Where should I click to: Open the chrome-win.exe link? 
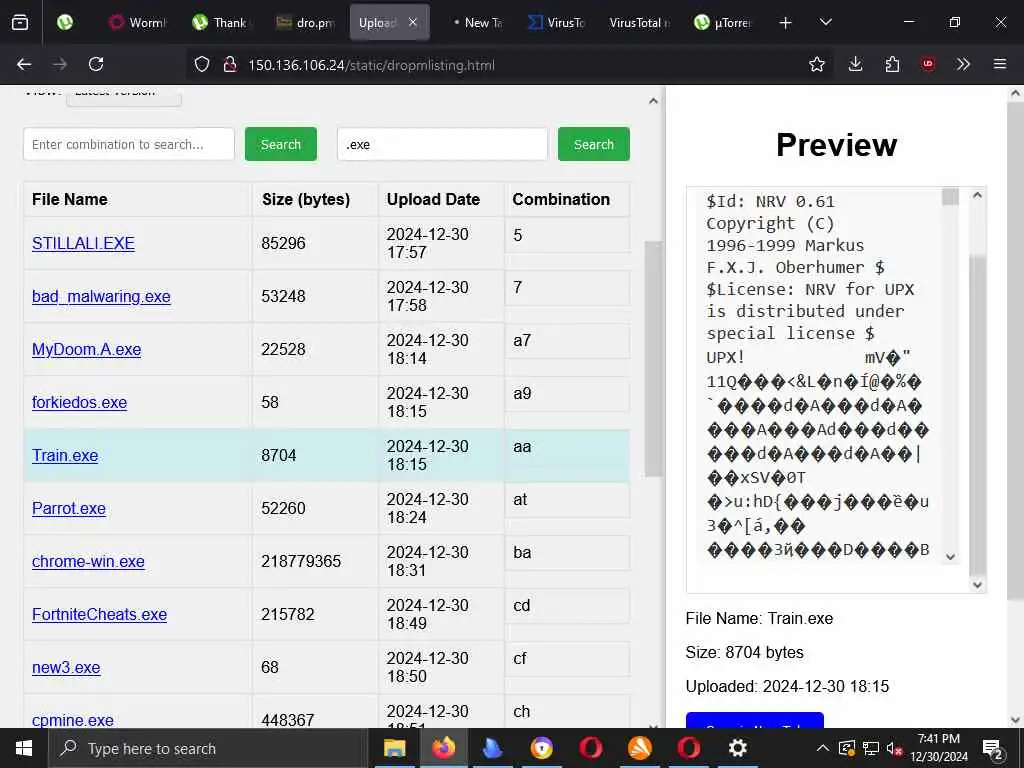(x=88, y=561)
